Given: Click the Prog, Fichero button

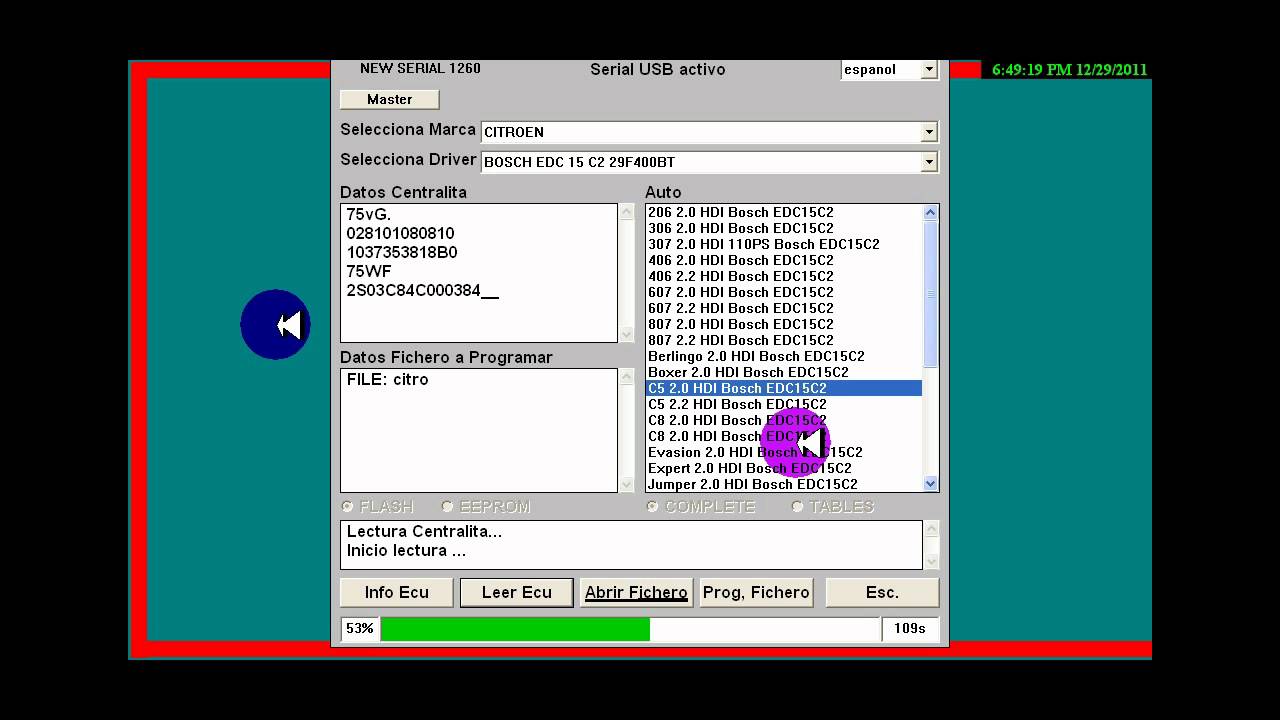Looking at the screenshot, I should (757, 593).
